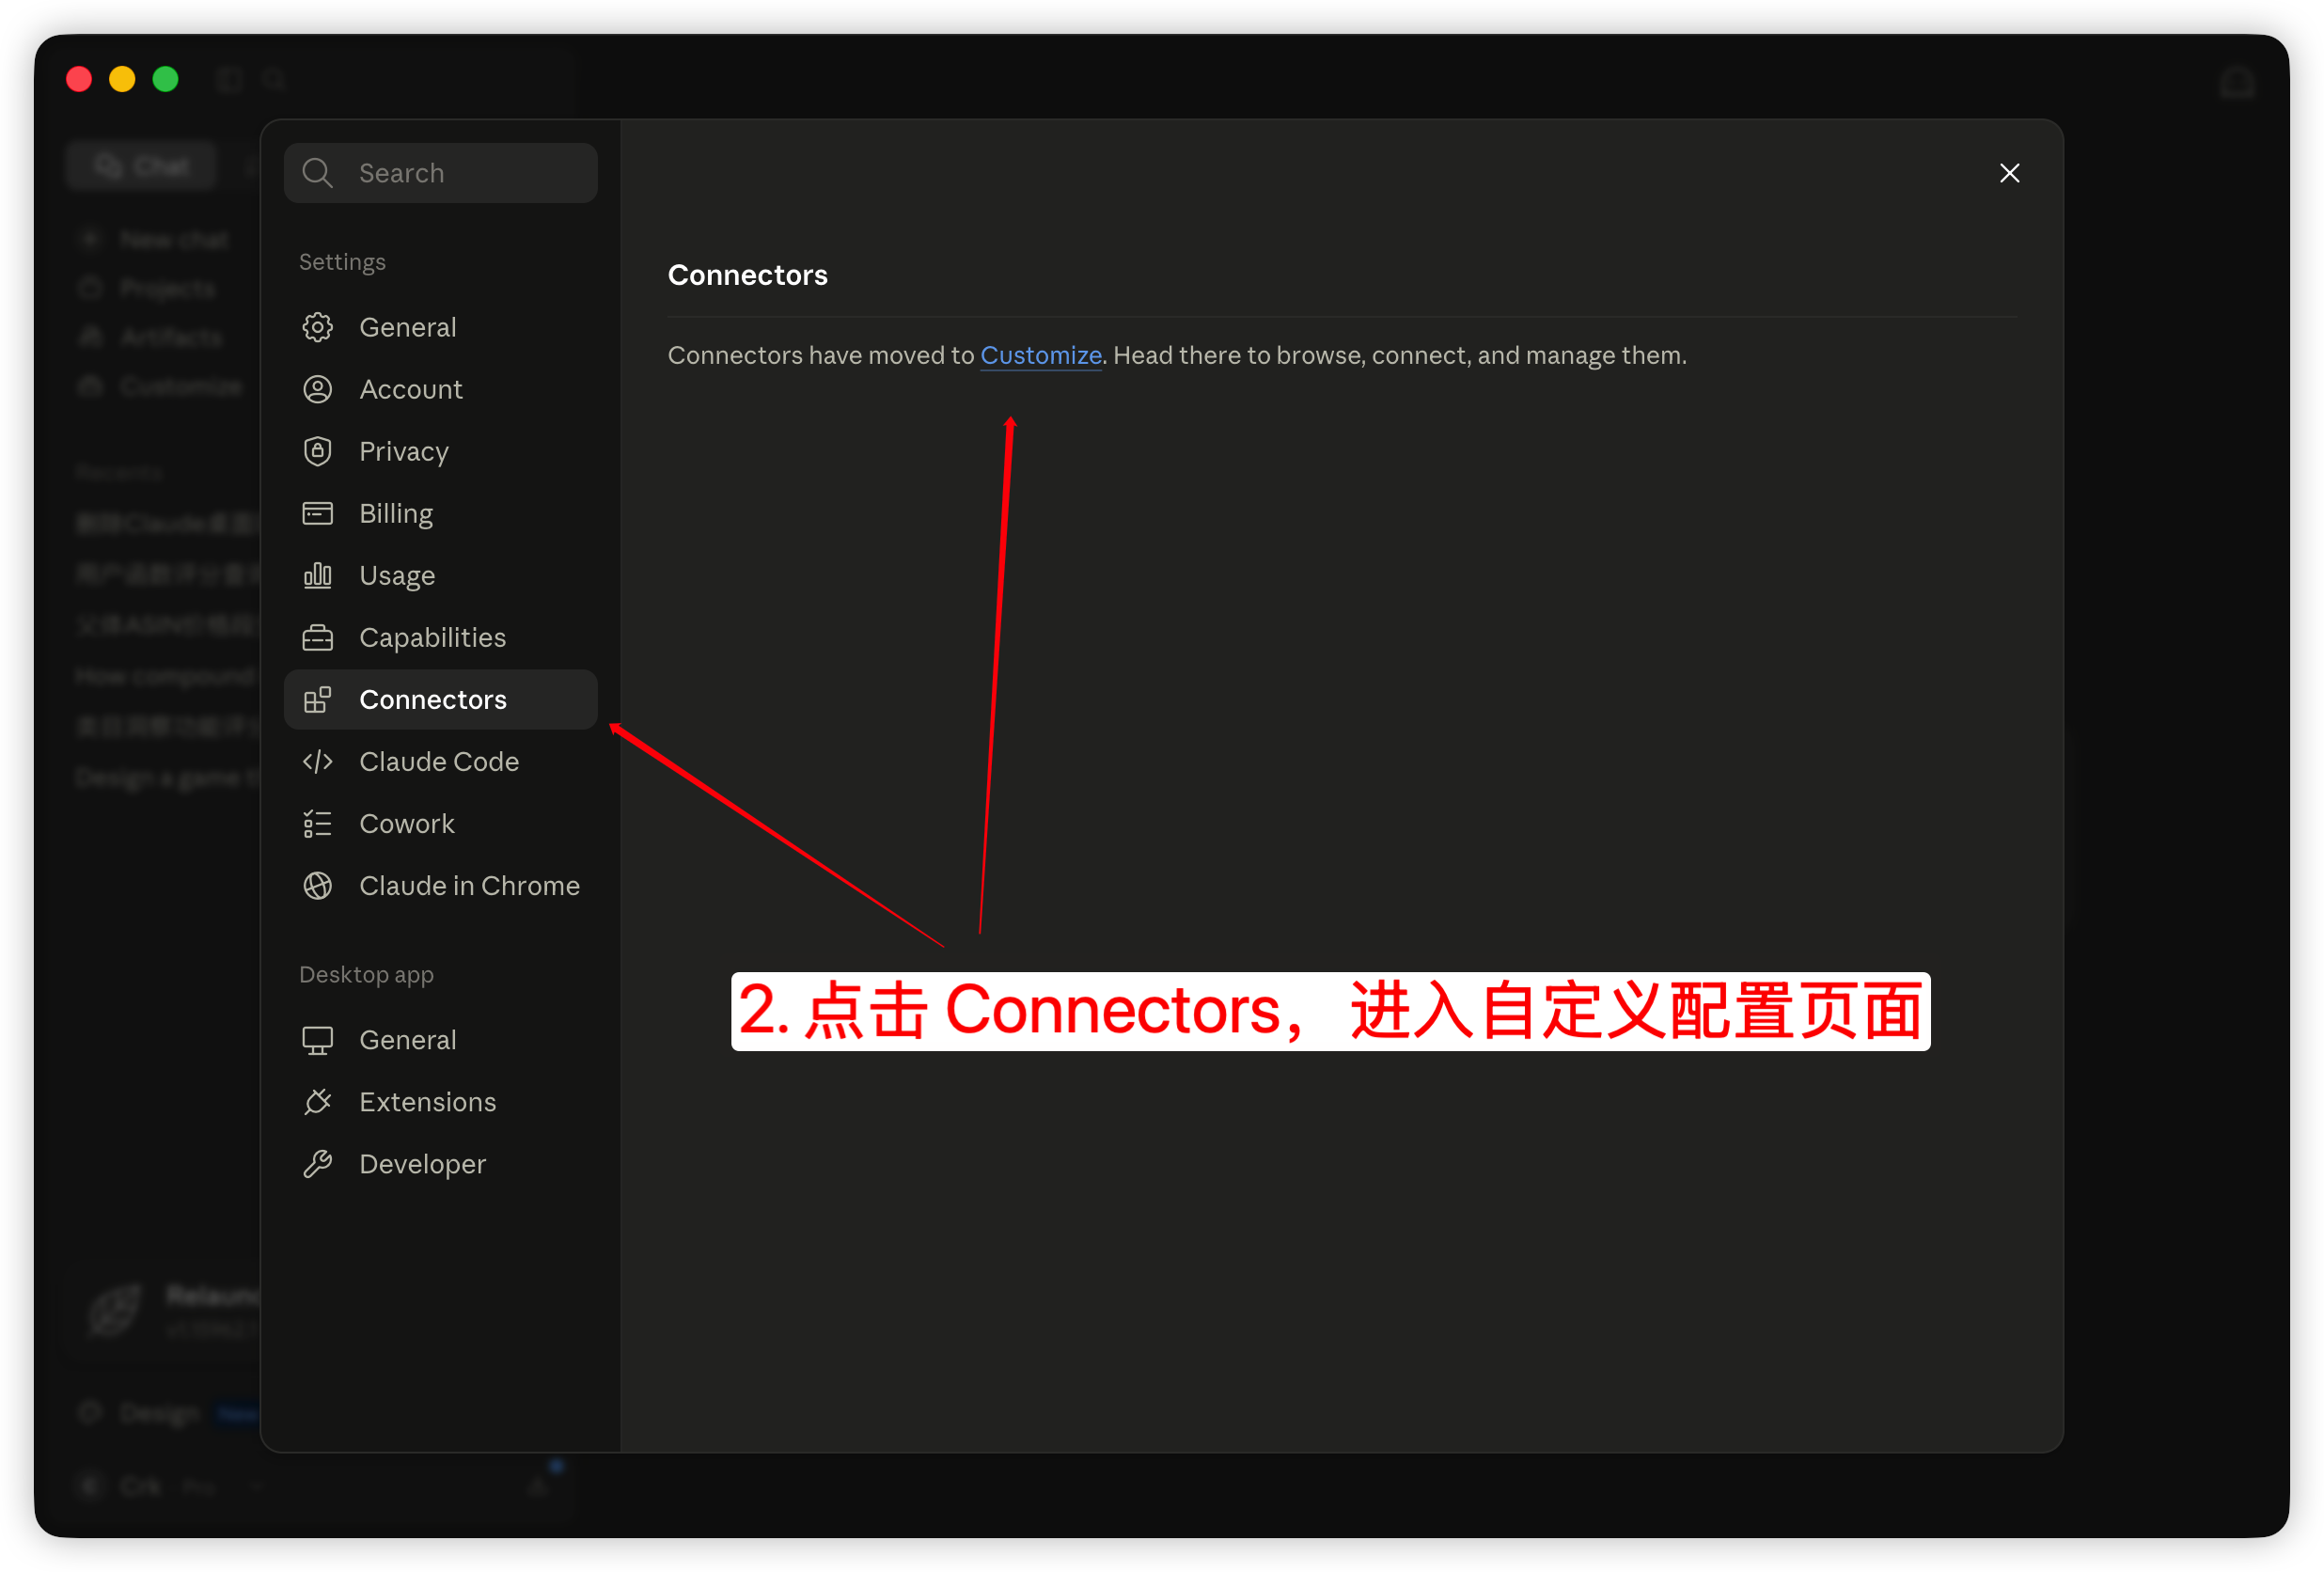Click the Usage bar chart icon
The width and height of the screenshot is (2324, 1572).
point(317,575)
